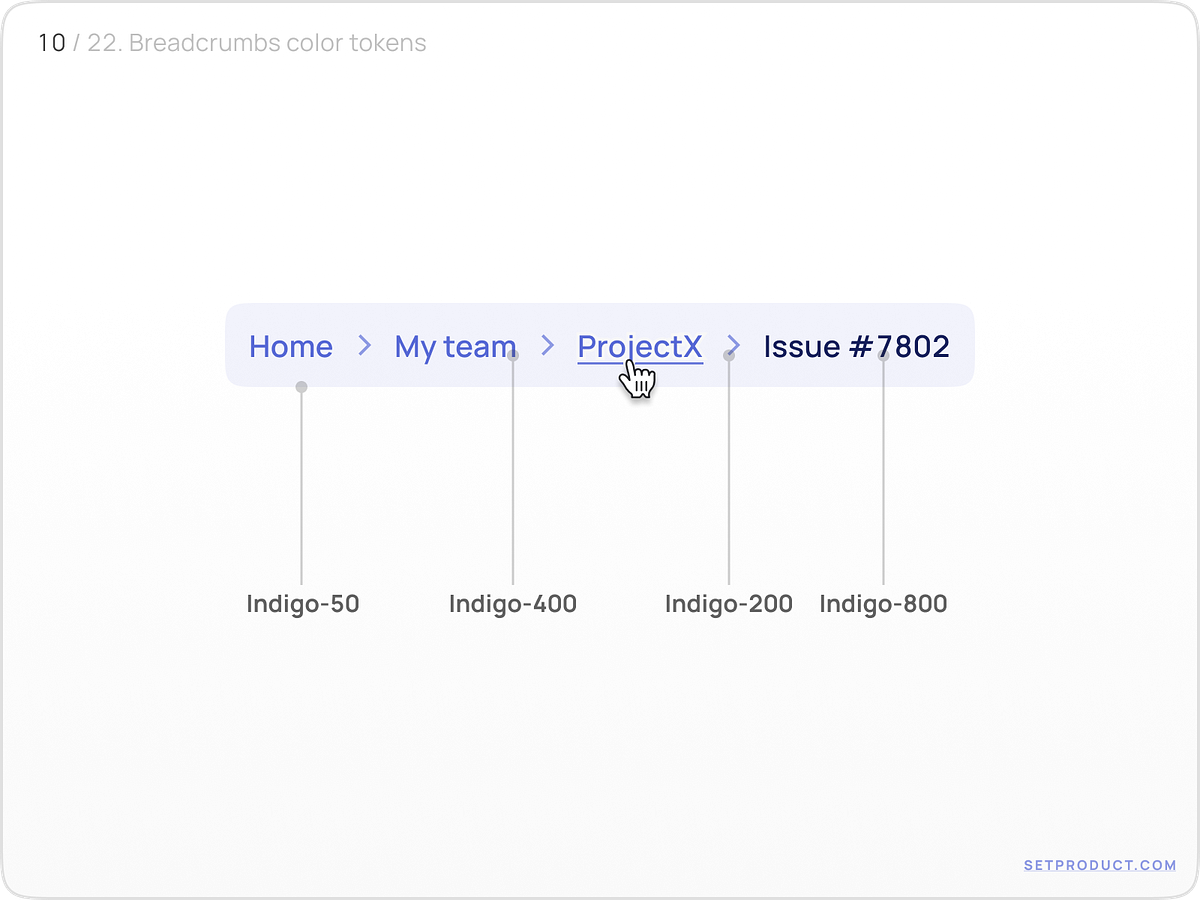The width and height of the screenshot is (1200, 900).
Task: Click the chevron separator after My team
Action: tap(546, 347)
